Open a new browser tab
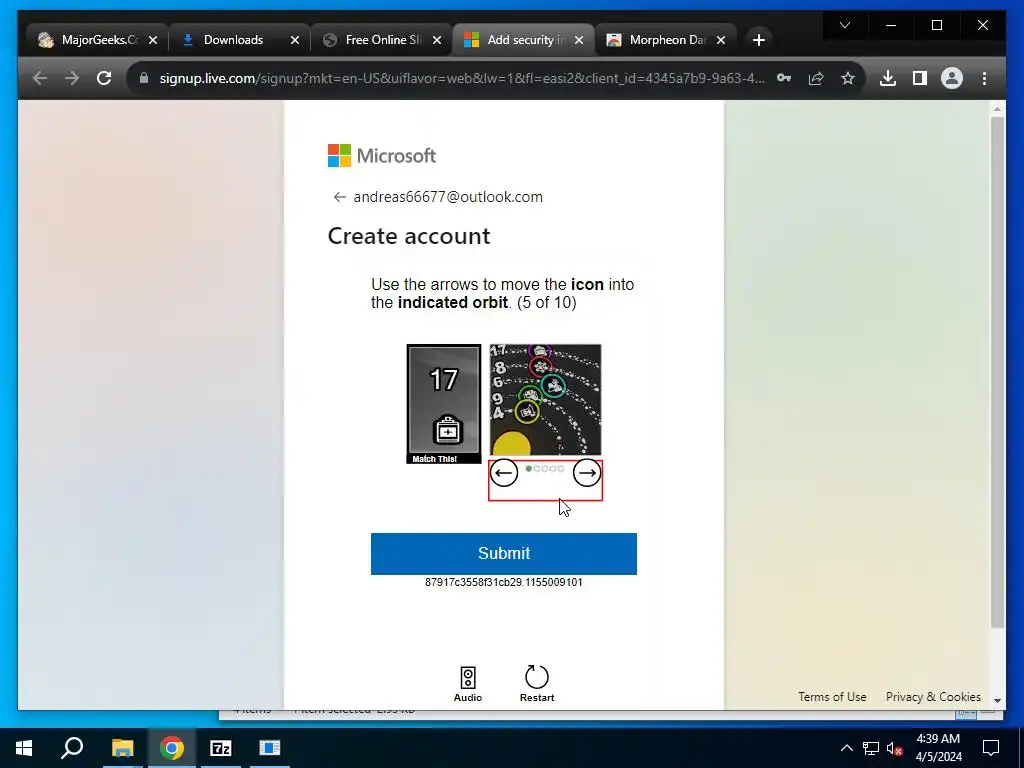This screenshot has height=768, width=1024. click(x=758, y=40)
